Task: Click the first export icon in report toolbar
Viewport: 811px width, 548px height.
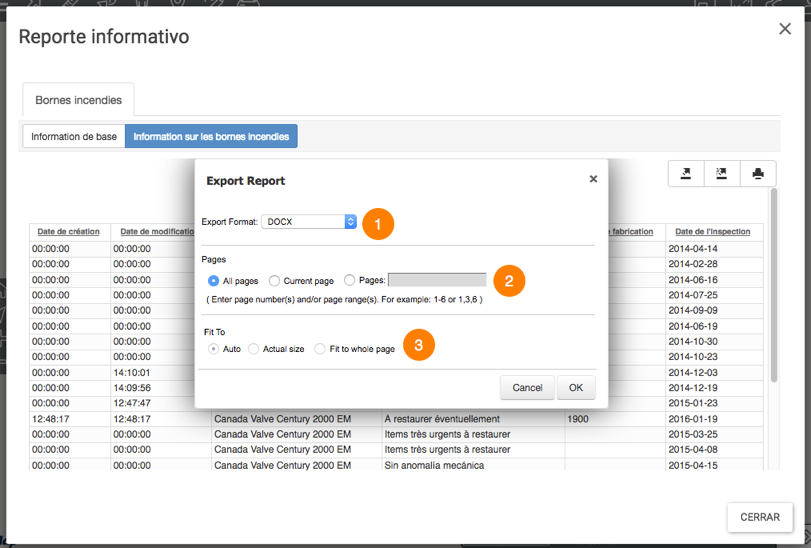Action: [x=686, y=174]
